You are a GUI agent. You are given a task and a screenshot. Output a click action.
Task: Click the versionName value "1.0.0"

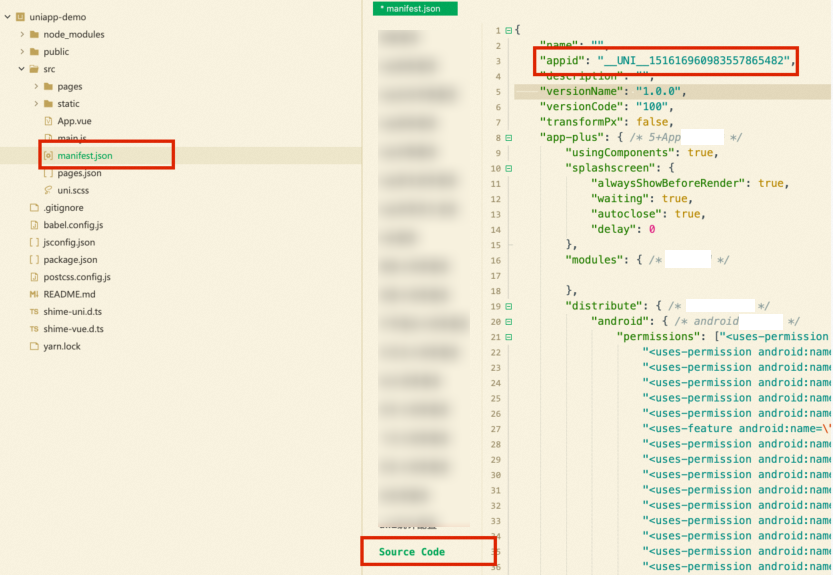(658, 91)
